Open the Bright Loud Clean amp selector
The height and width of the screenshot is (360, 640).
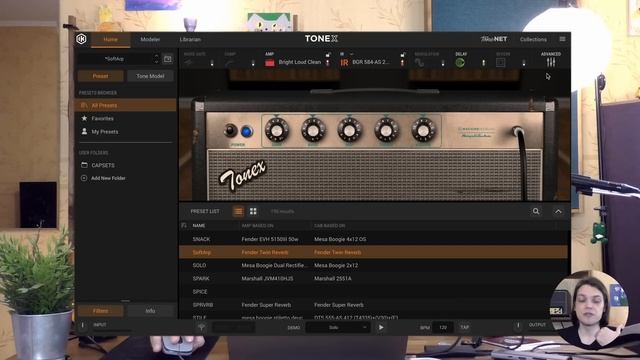click(x=300, y=62)
